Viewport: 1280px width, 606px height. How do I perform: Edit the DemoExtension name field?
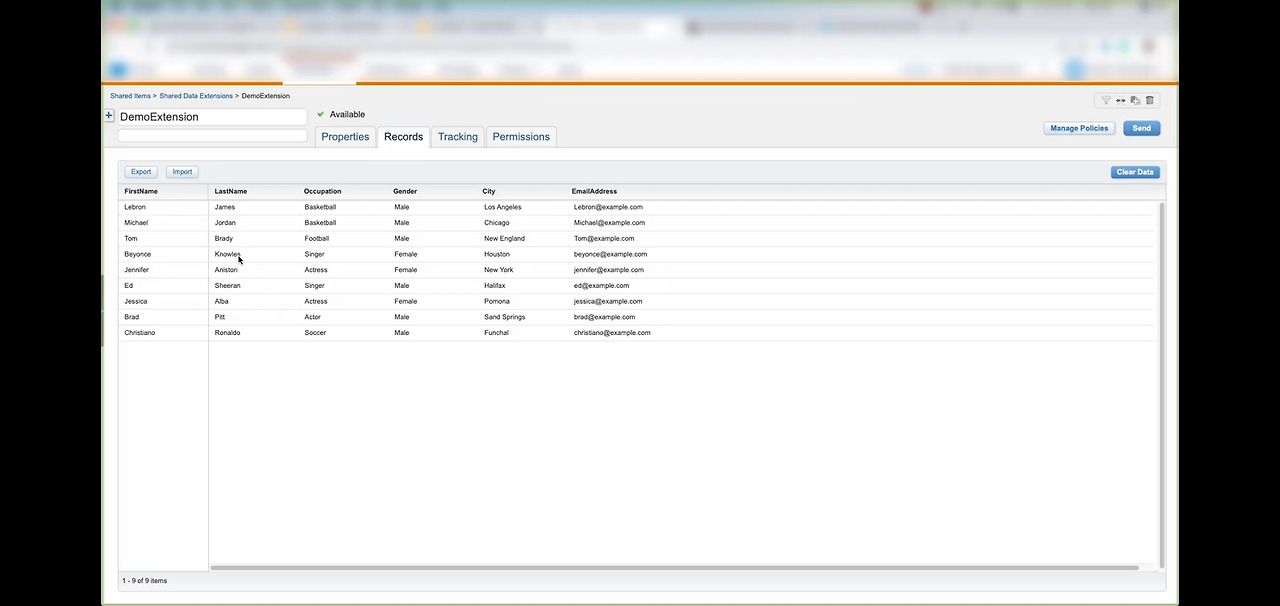tap(212, 117)
